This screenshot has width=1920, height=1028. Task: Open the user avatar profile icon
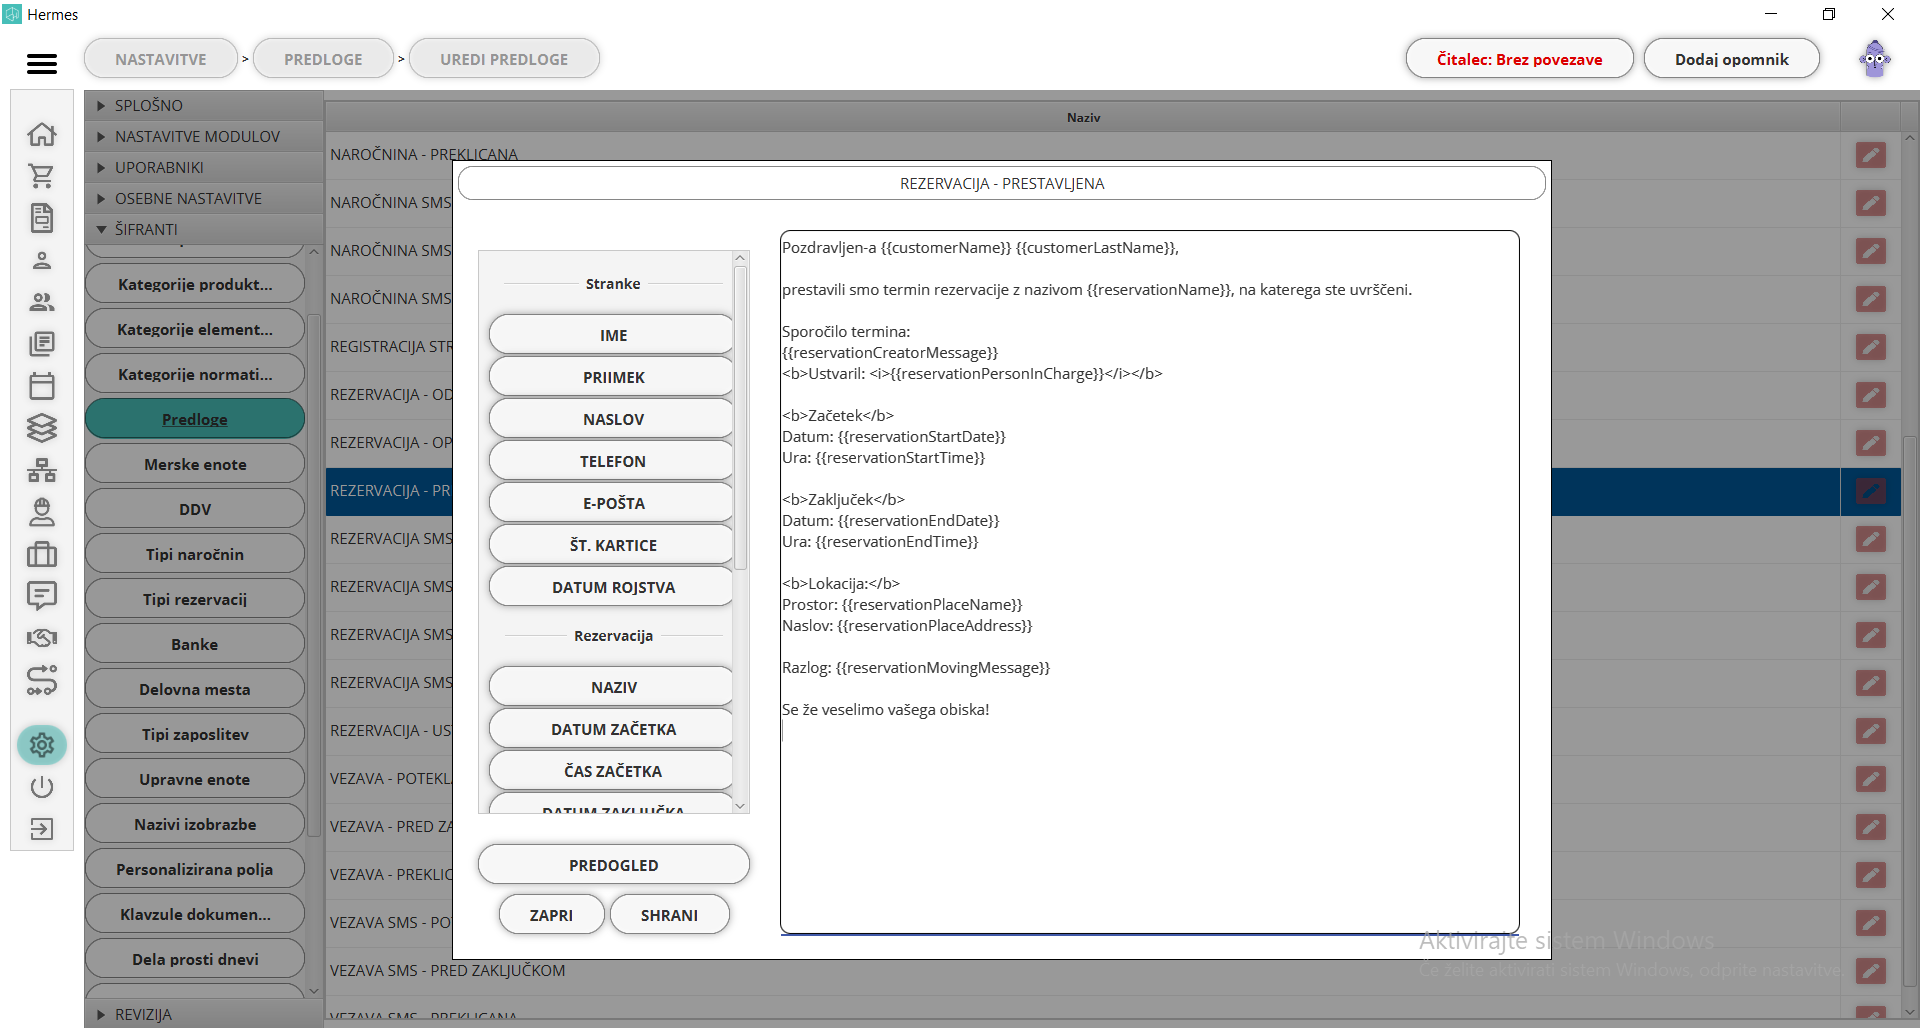tap(1875, 59)
